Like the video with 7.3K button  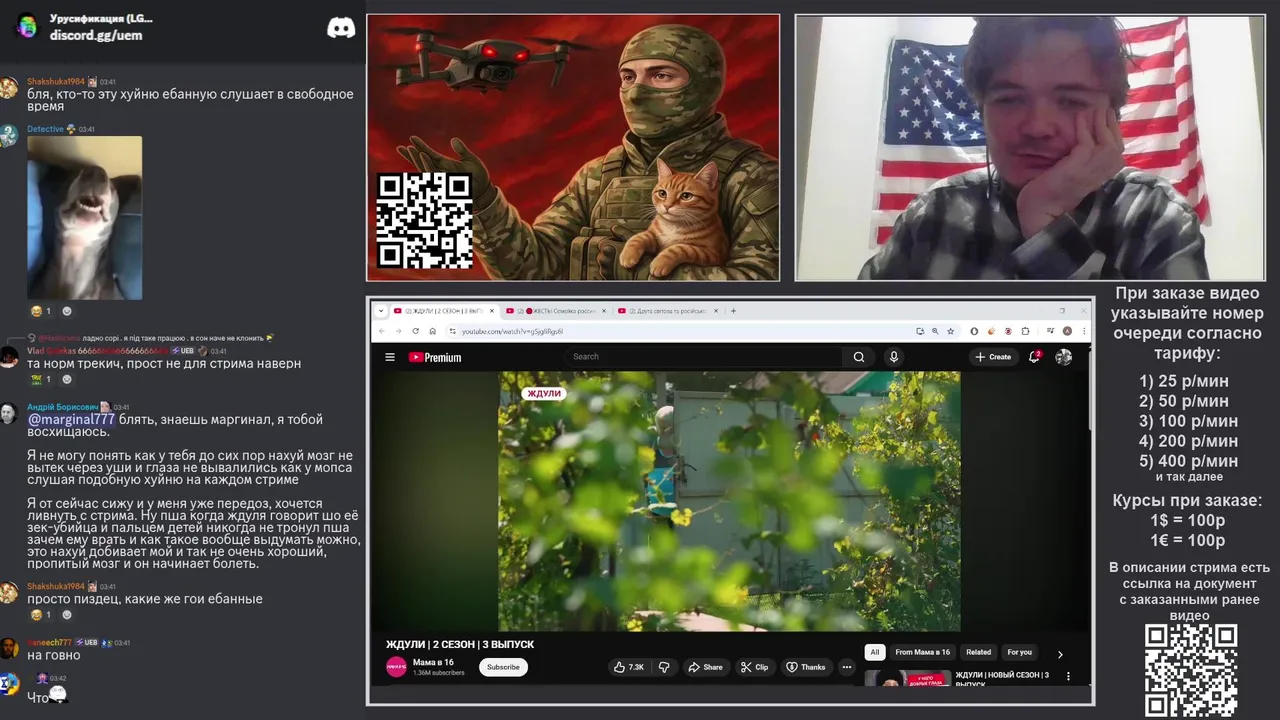(629, 667)
